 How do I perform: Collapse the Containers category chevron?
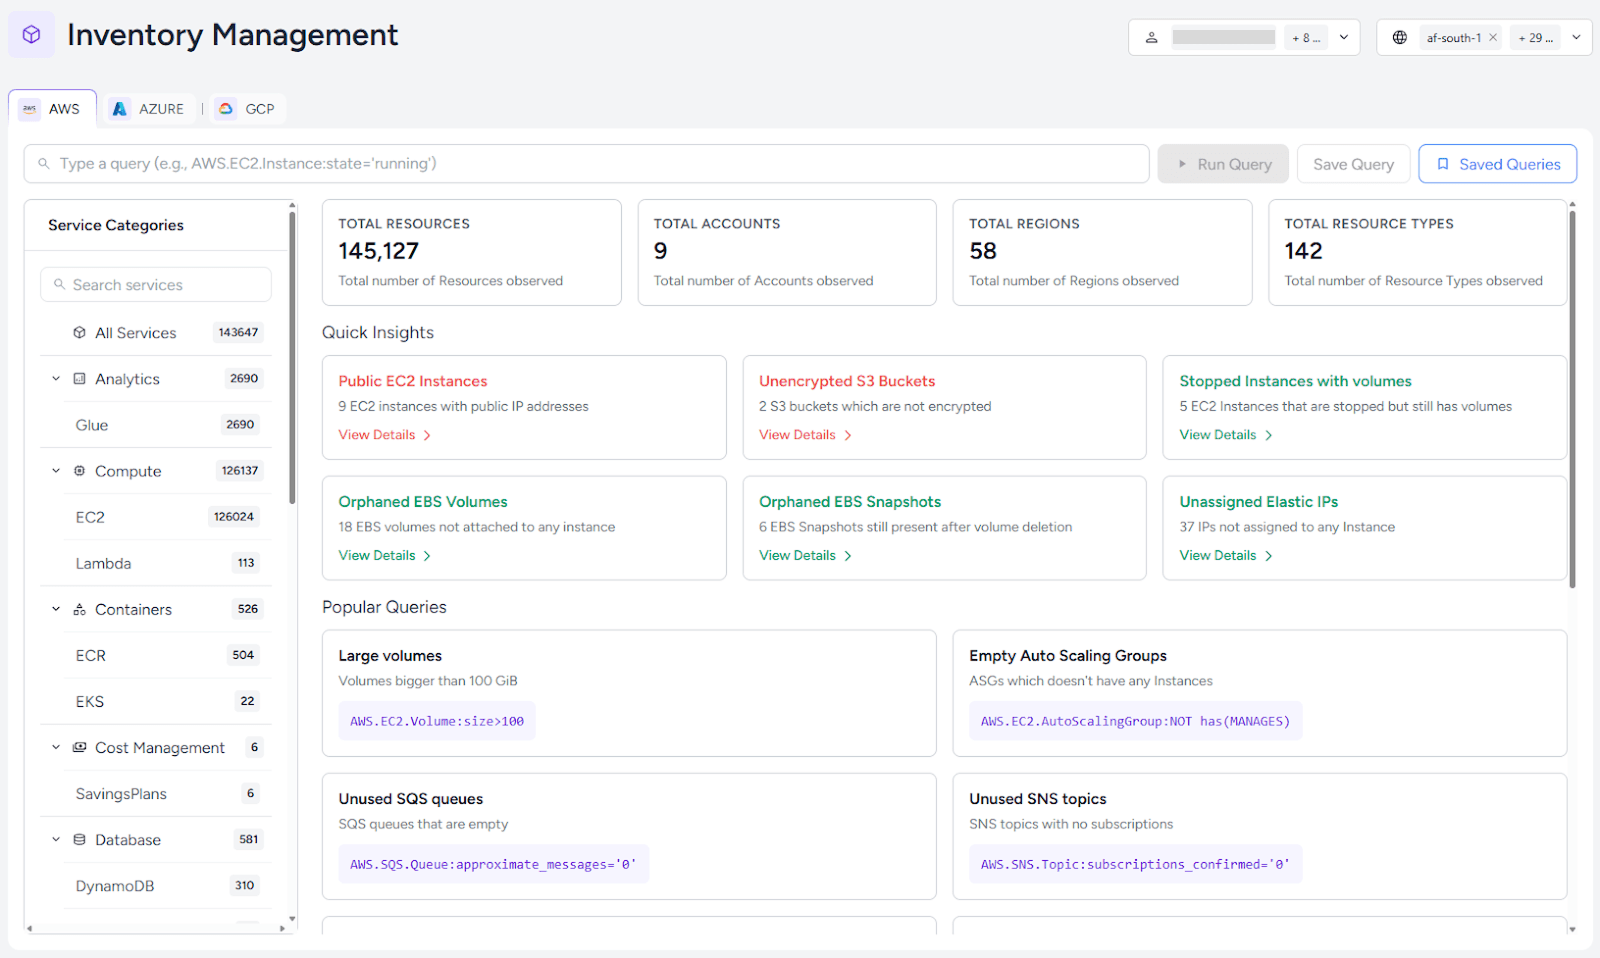click(x=56, y=609)
